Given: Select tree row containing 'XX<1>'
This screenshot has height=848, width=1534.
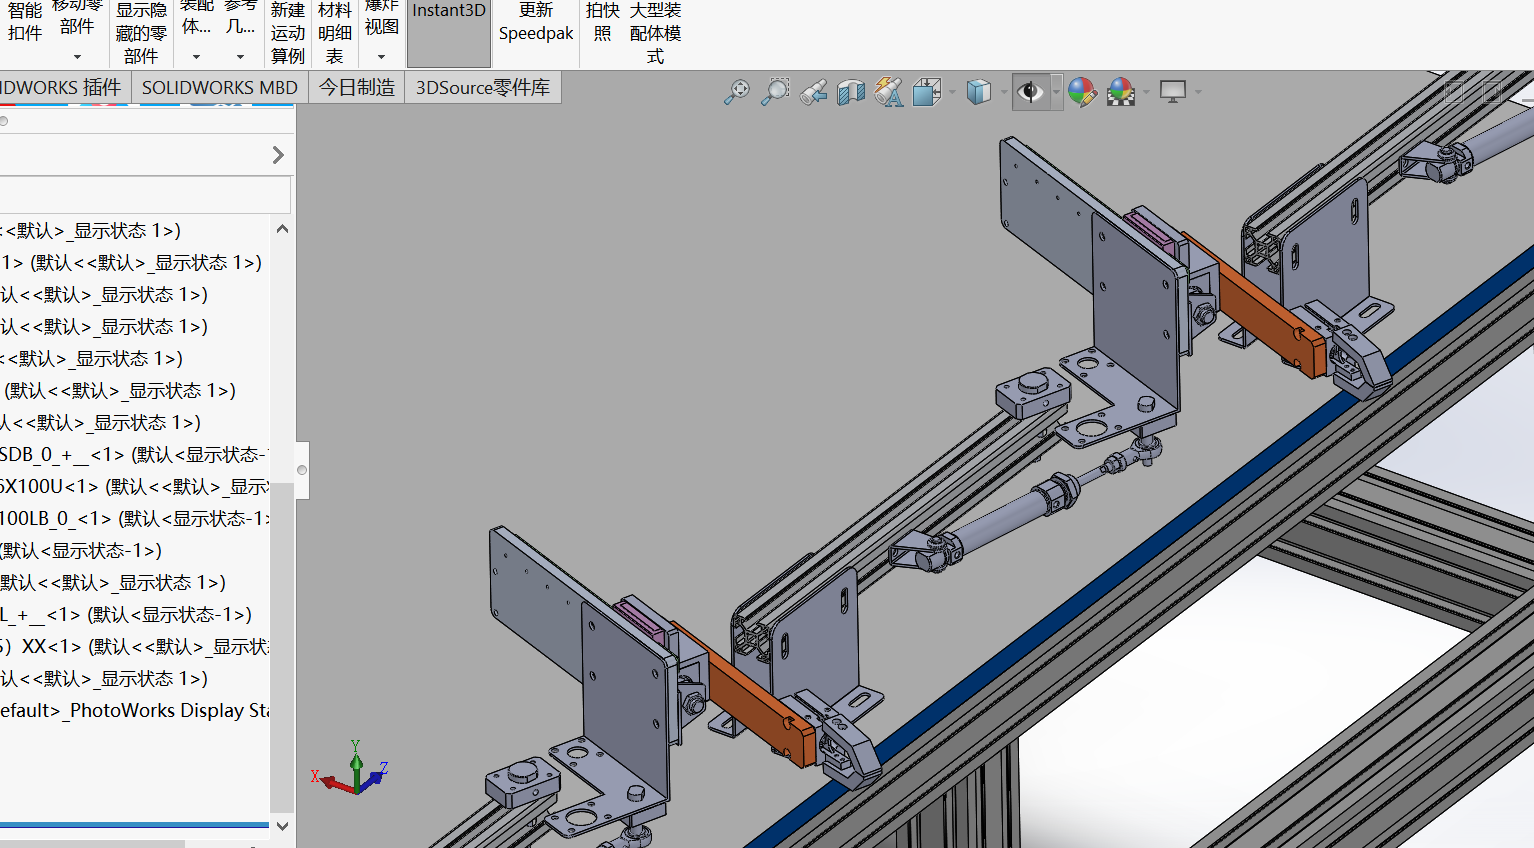Looking at the screenshot, I should 135,647.
